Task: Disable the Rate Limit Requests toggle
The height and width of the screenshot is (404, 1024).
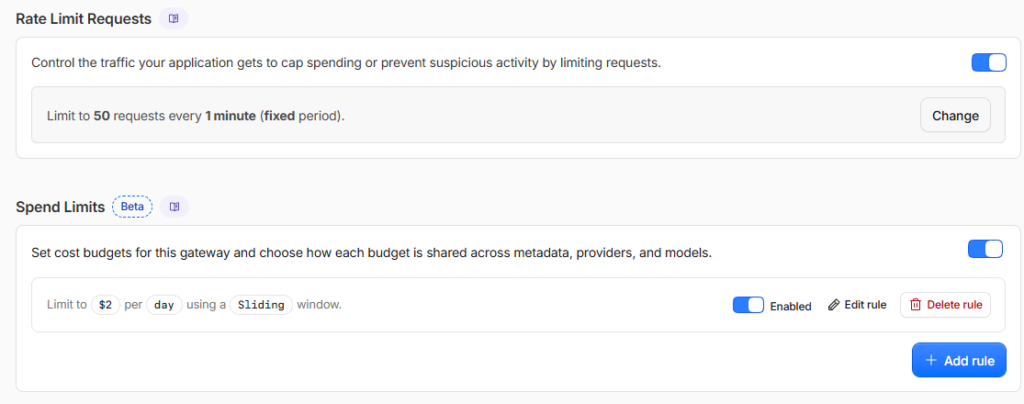Action: [989, 63]
